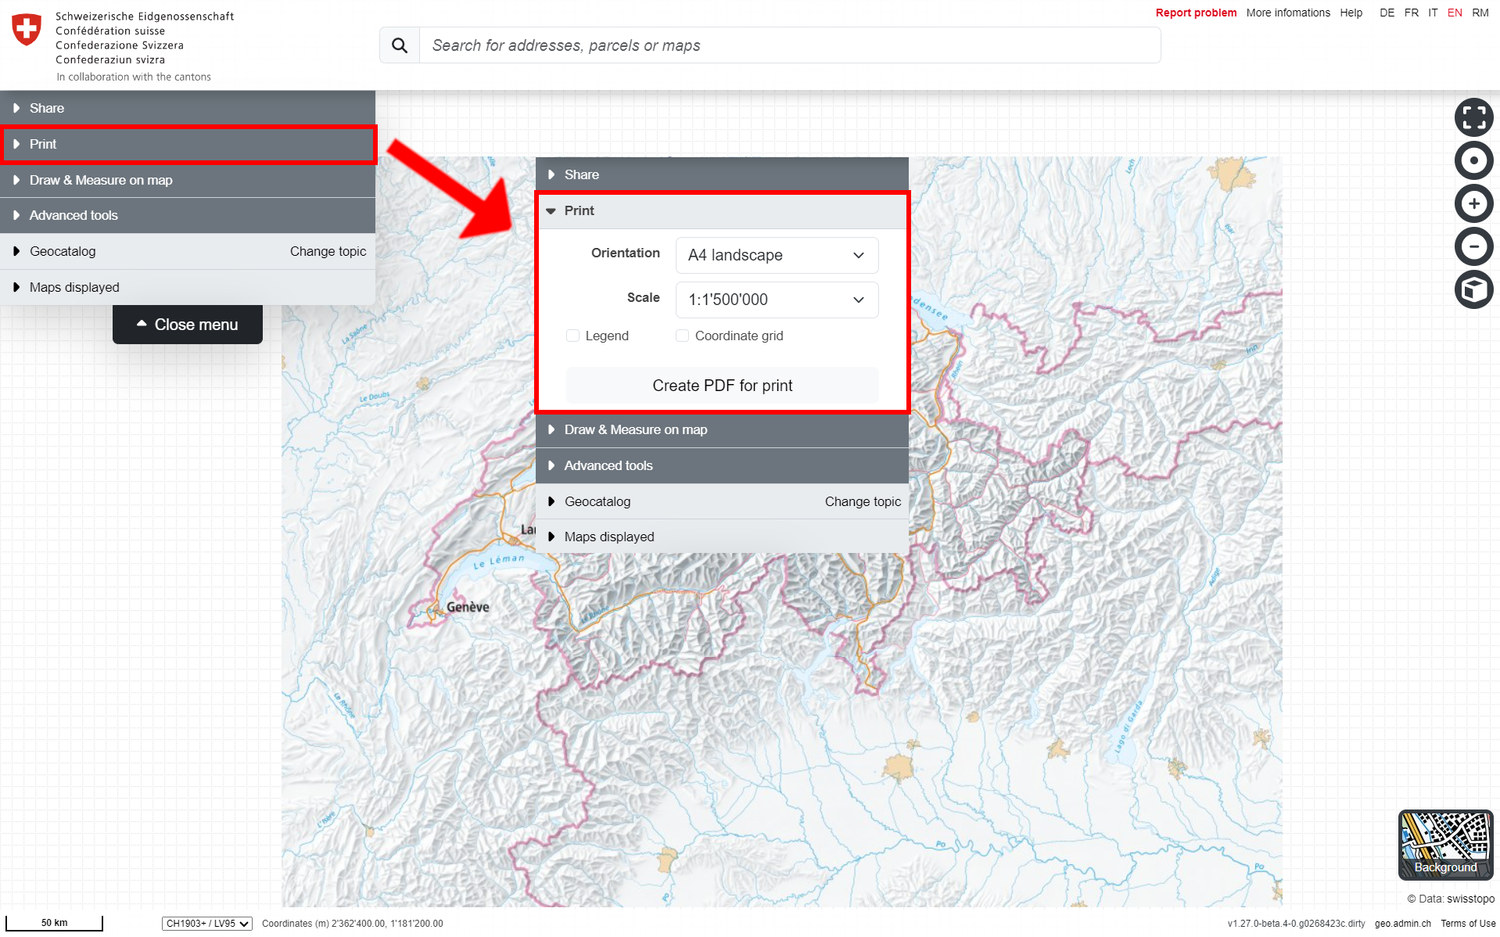Open the Background map selector thumbnail
This screenshot has height=937, width=1500.
pyautogui.click(x=1445, y=844)
